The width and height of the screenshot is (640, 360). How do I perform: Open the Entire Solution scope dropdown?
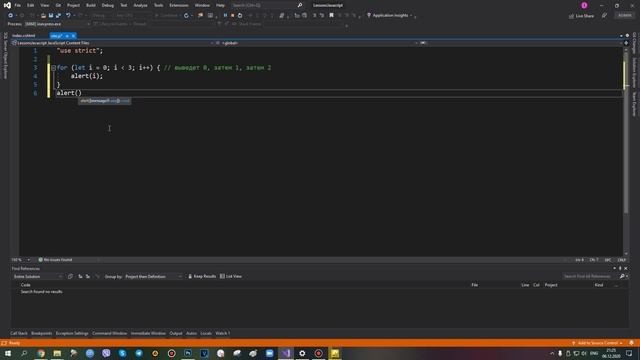(x=38, y=277)
